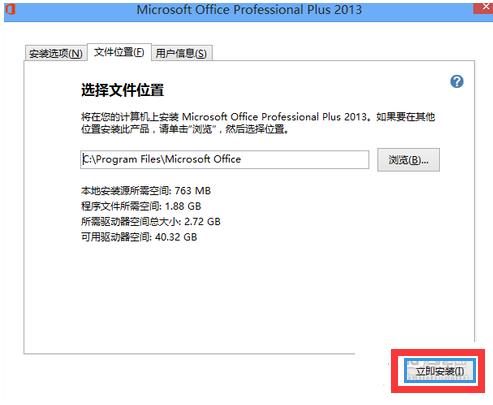Click the description paragraph starting 将在您的计算机上安装
The image size is (493, 405).
point(258,123)
